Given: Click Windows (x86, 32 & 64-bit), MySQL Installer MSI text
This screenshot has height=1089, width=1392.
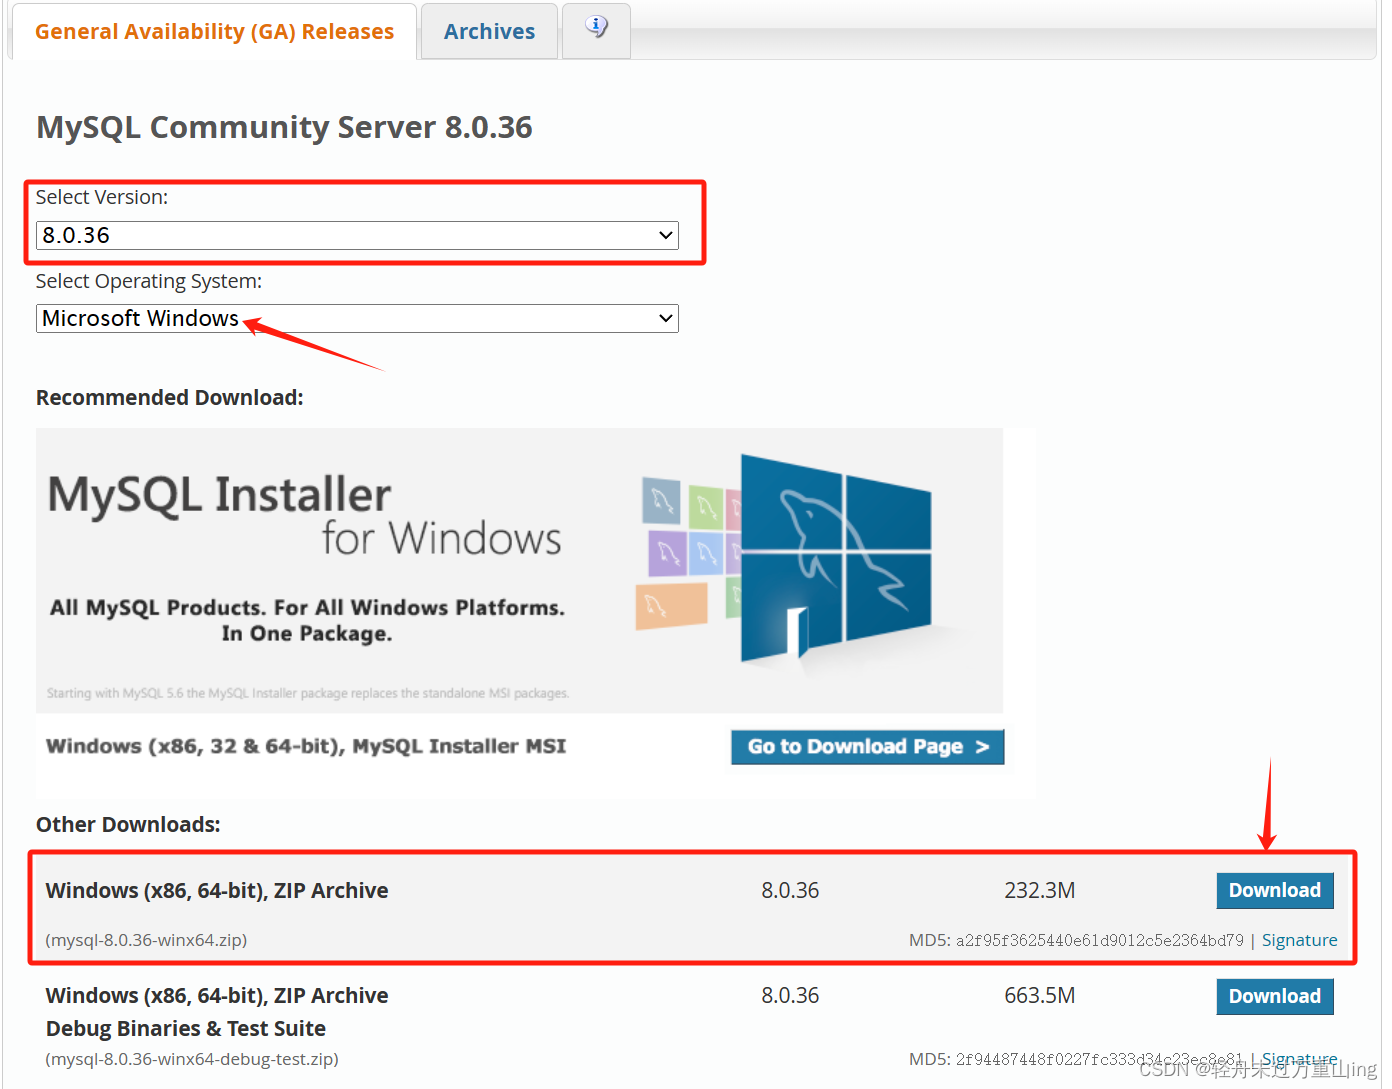Looking at the screenshot, I should (306, 747).
